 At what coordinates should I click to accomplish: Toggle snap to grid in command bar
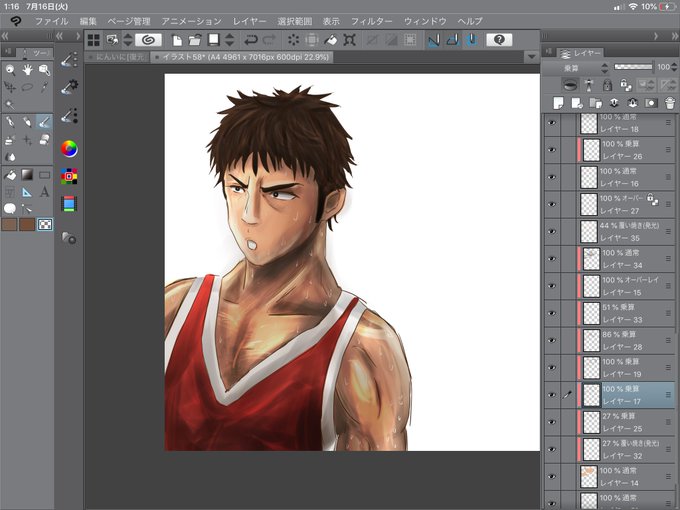pyautogui.click(x=472, y=40)
